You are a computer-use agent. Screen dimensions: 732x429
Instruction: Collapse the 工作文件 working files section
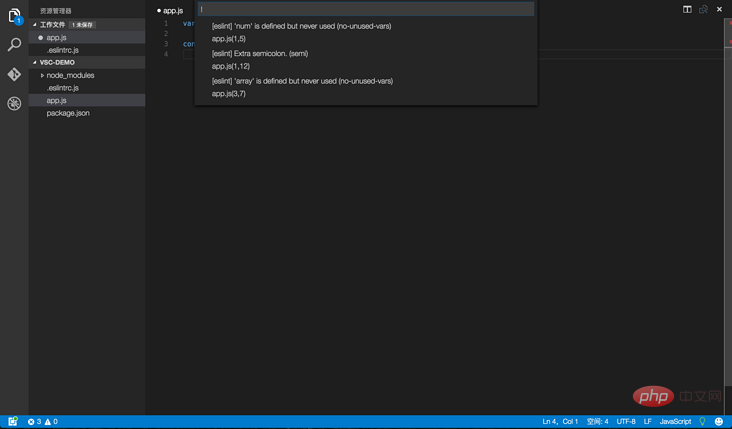coord(52,24)
